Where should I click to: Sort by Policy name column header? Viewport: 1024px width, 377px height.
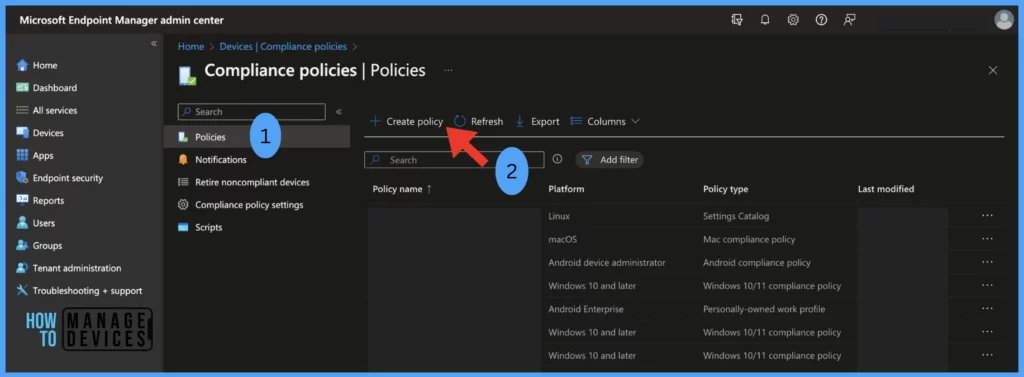click(x=402, y=189)
